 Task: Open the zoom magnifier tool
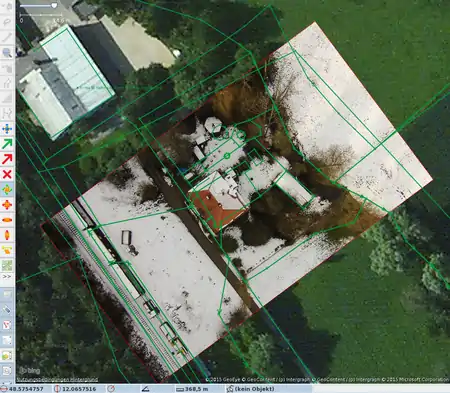point(7,53)
